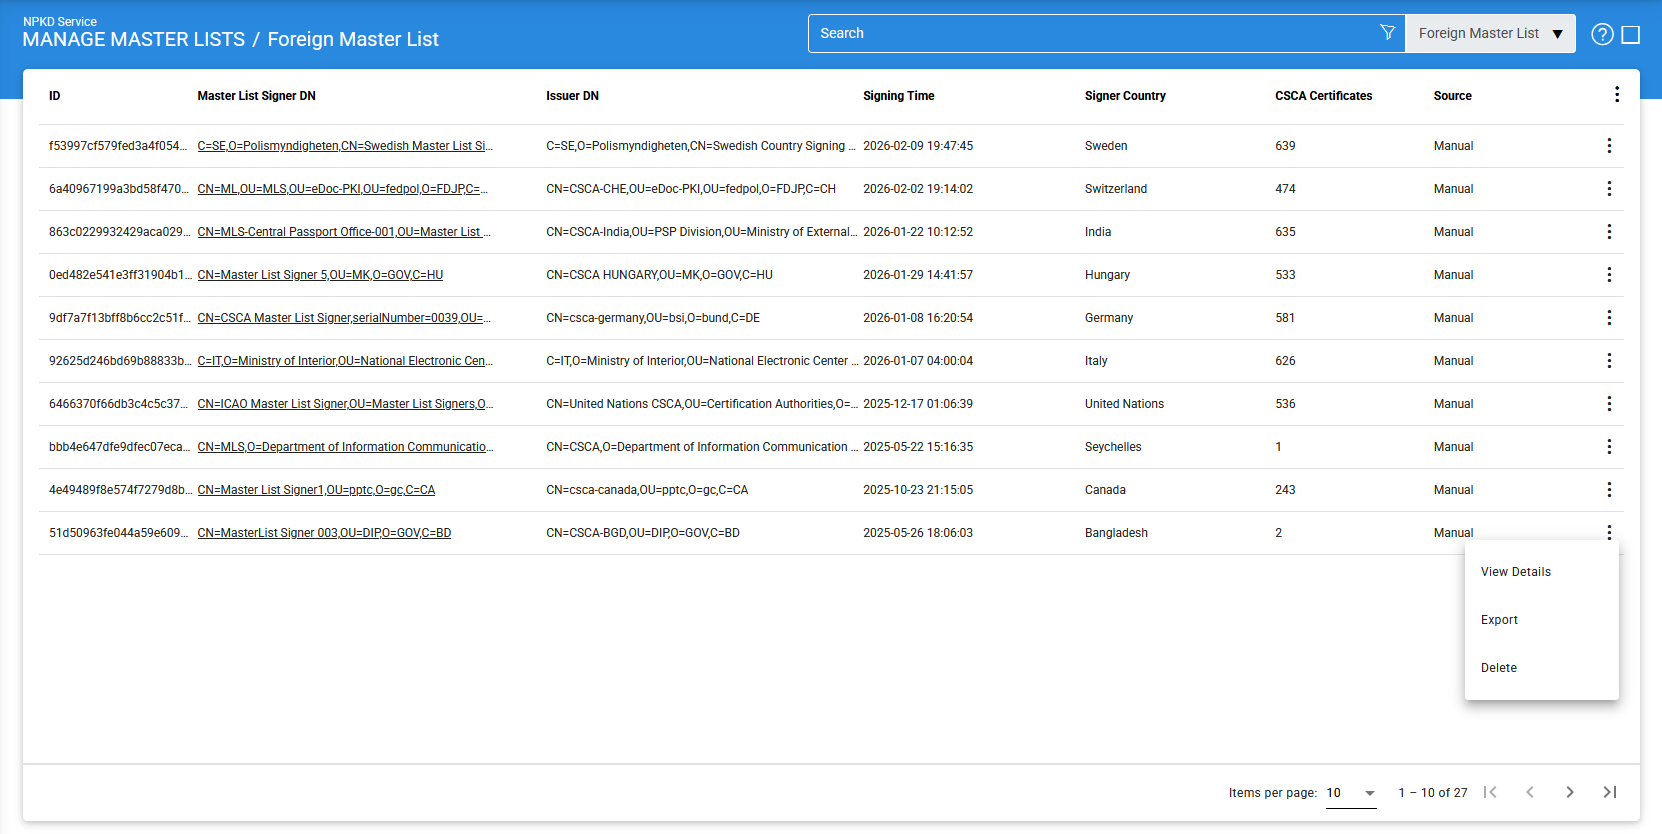Click the pagination range 1 – 10 of 27
Viewport: 1662px width, 834px height.
(x=1433, y=793)
